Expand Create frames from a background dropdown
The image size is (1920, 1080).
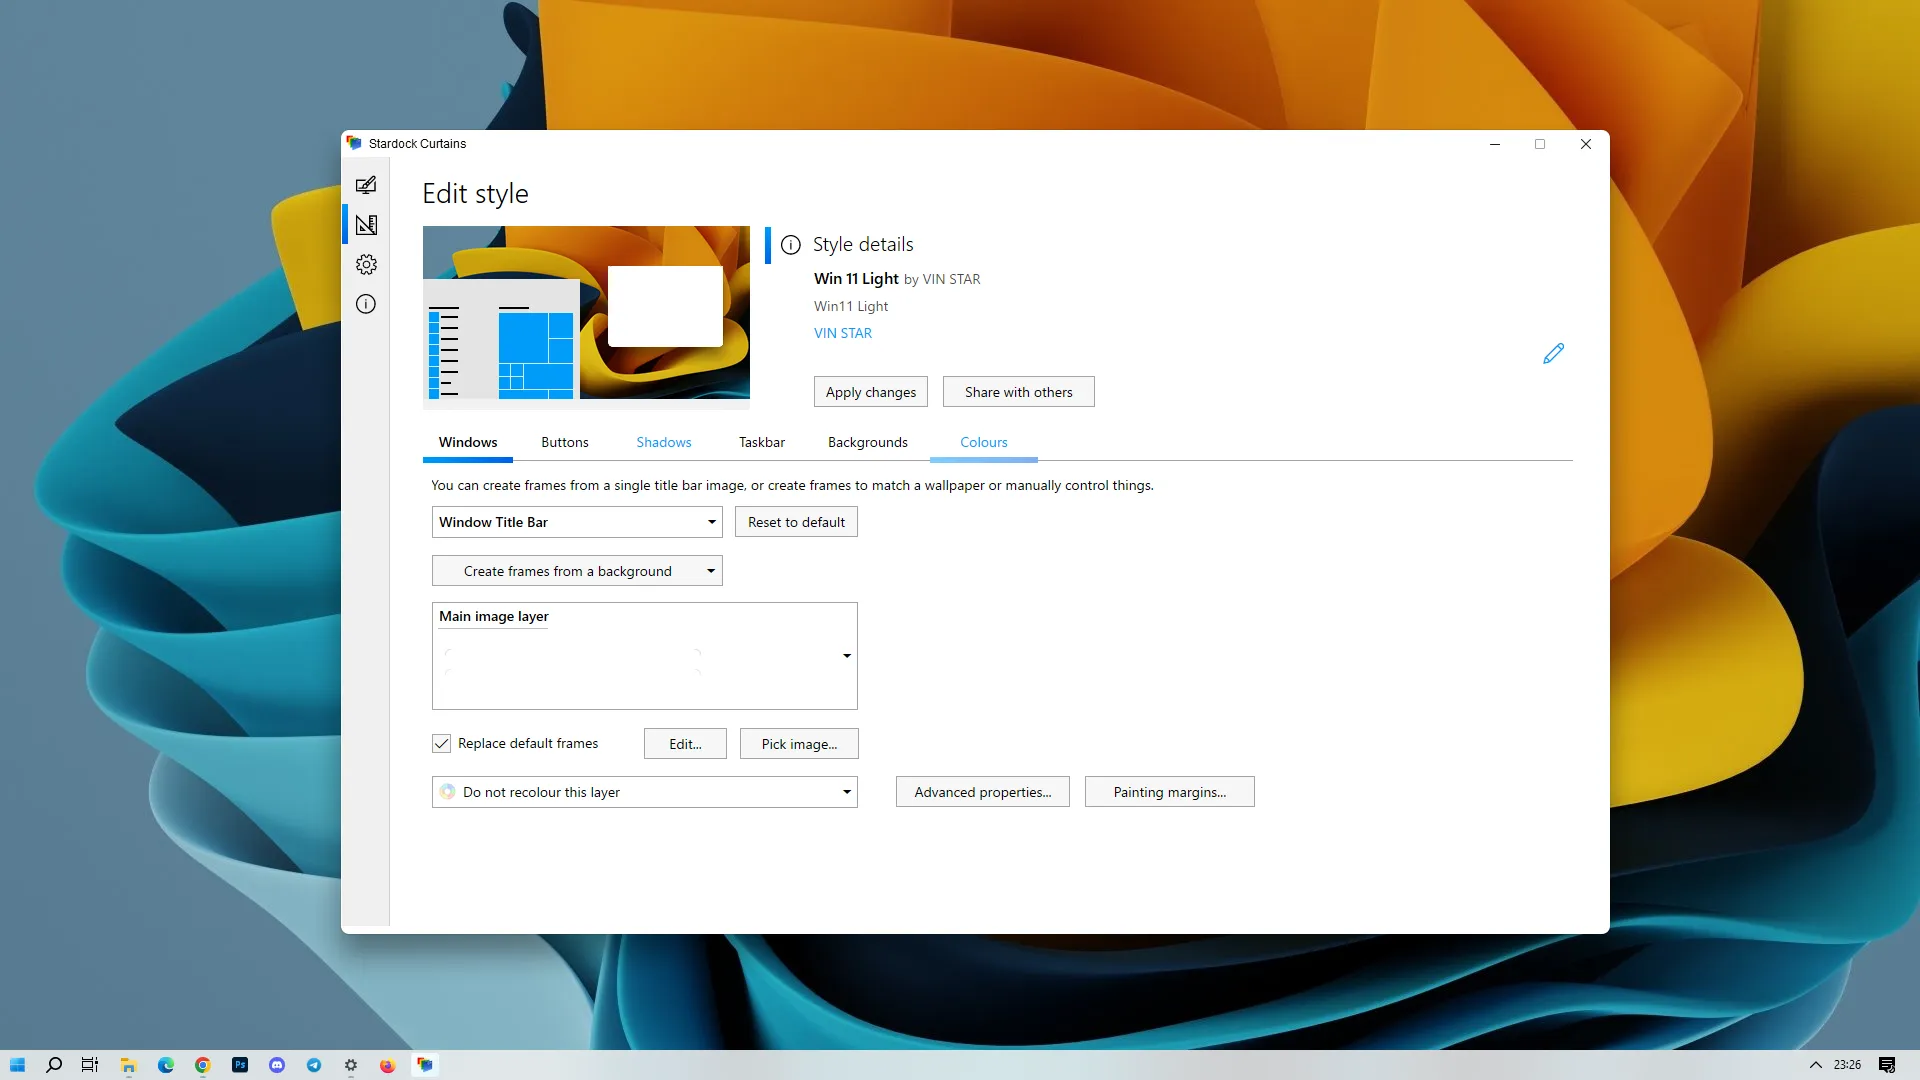[577, 571]
